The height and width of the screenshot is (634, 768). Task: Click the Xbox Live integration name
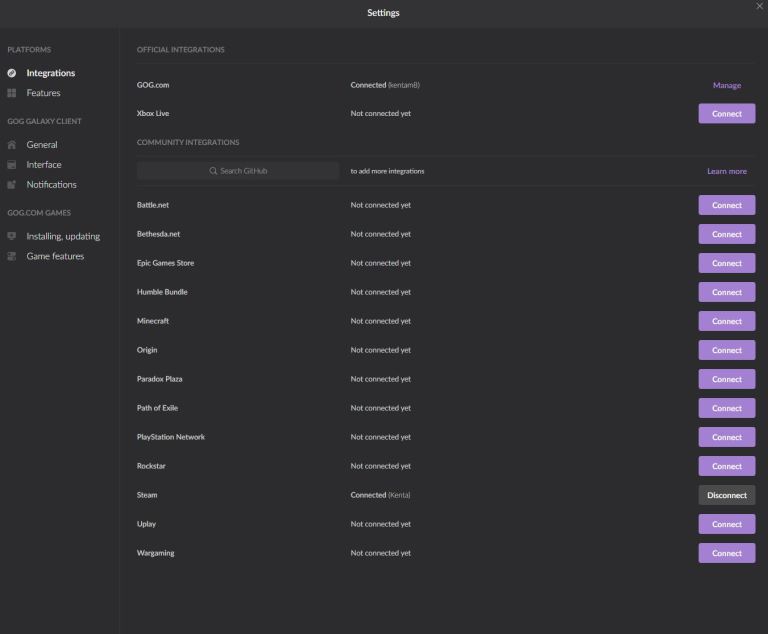coord(153,113)
